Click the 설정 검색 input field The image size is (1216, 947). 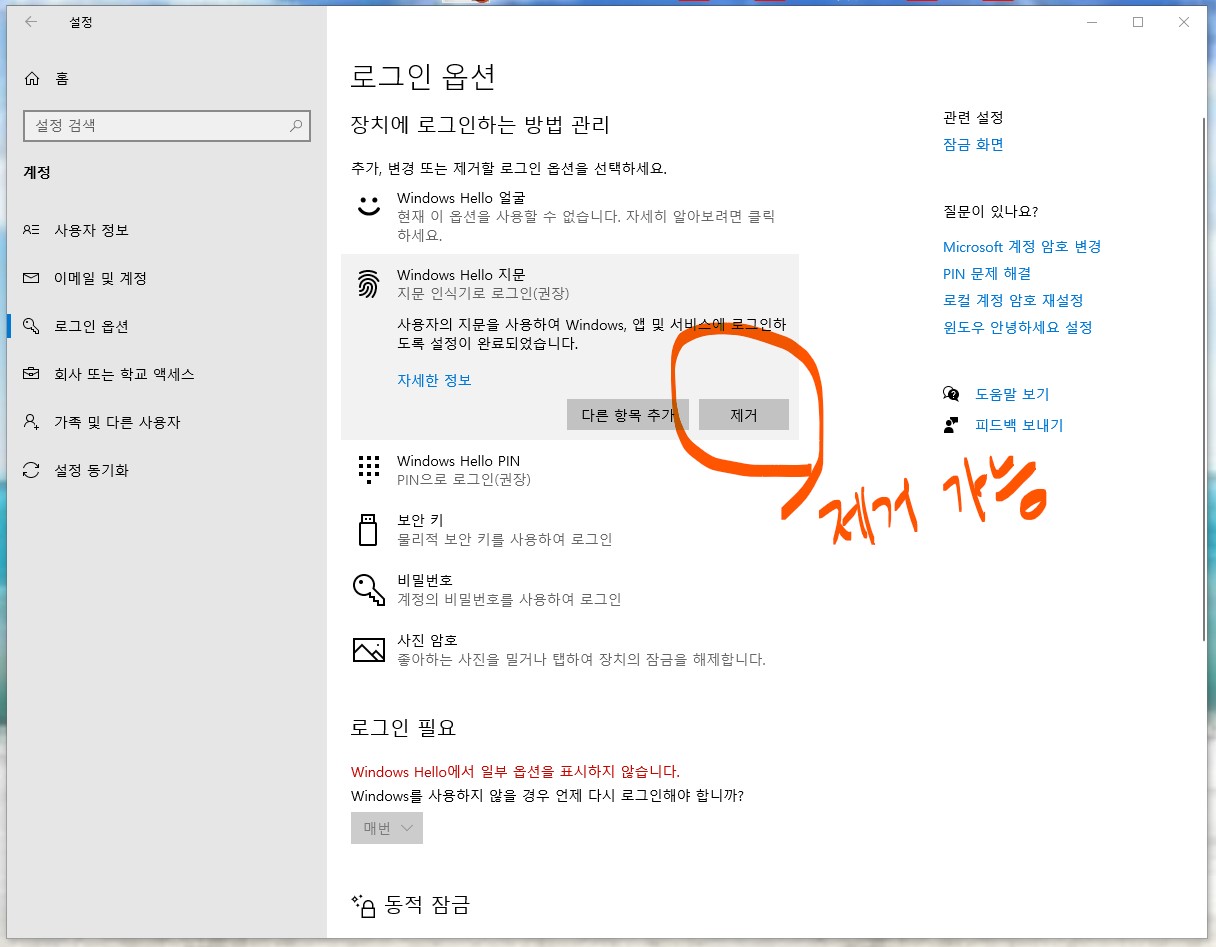point(166,126)
